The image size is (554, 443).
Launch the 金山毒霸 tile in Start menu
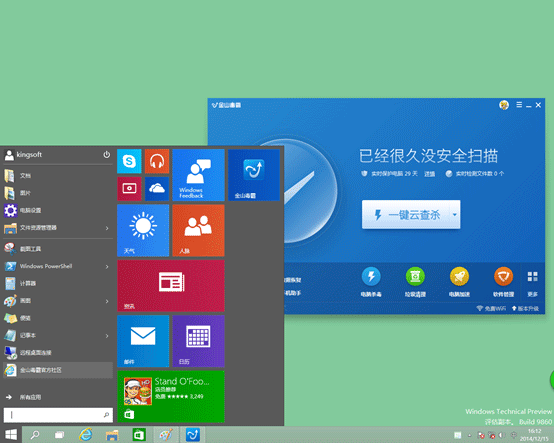tap(254, 175)
